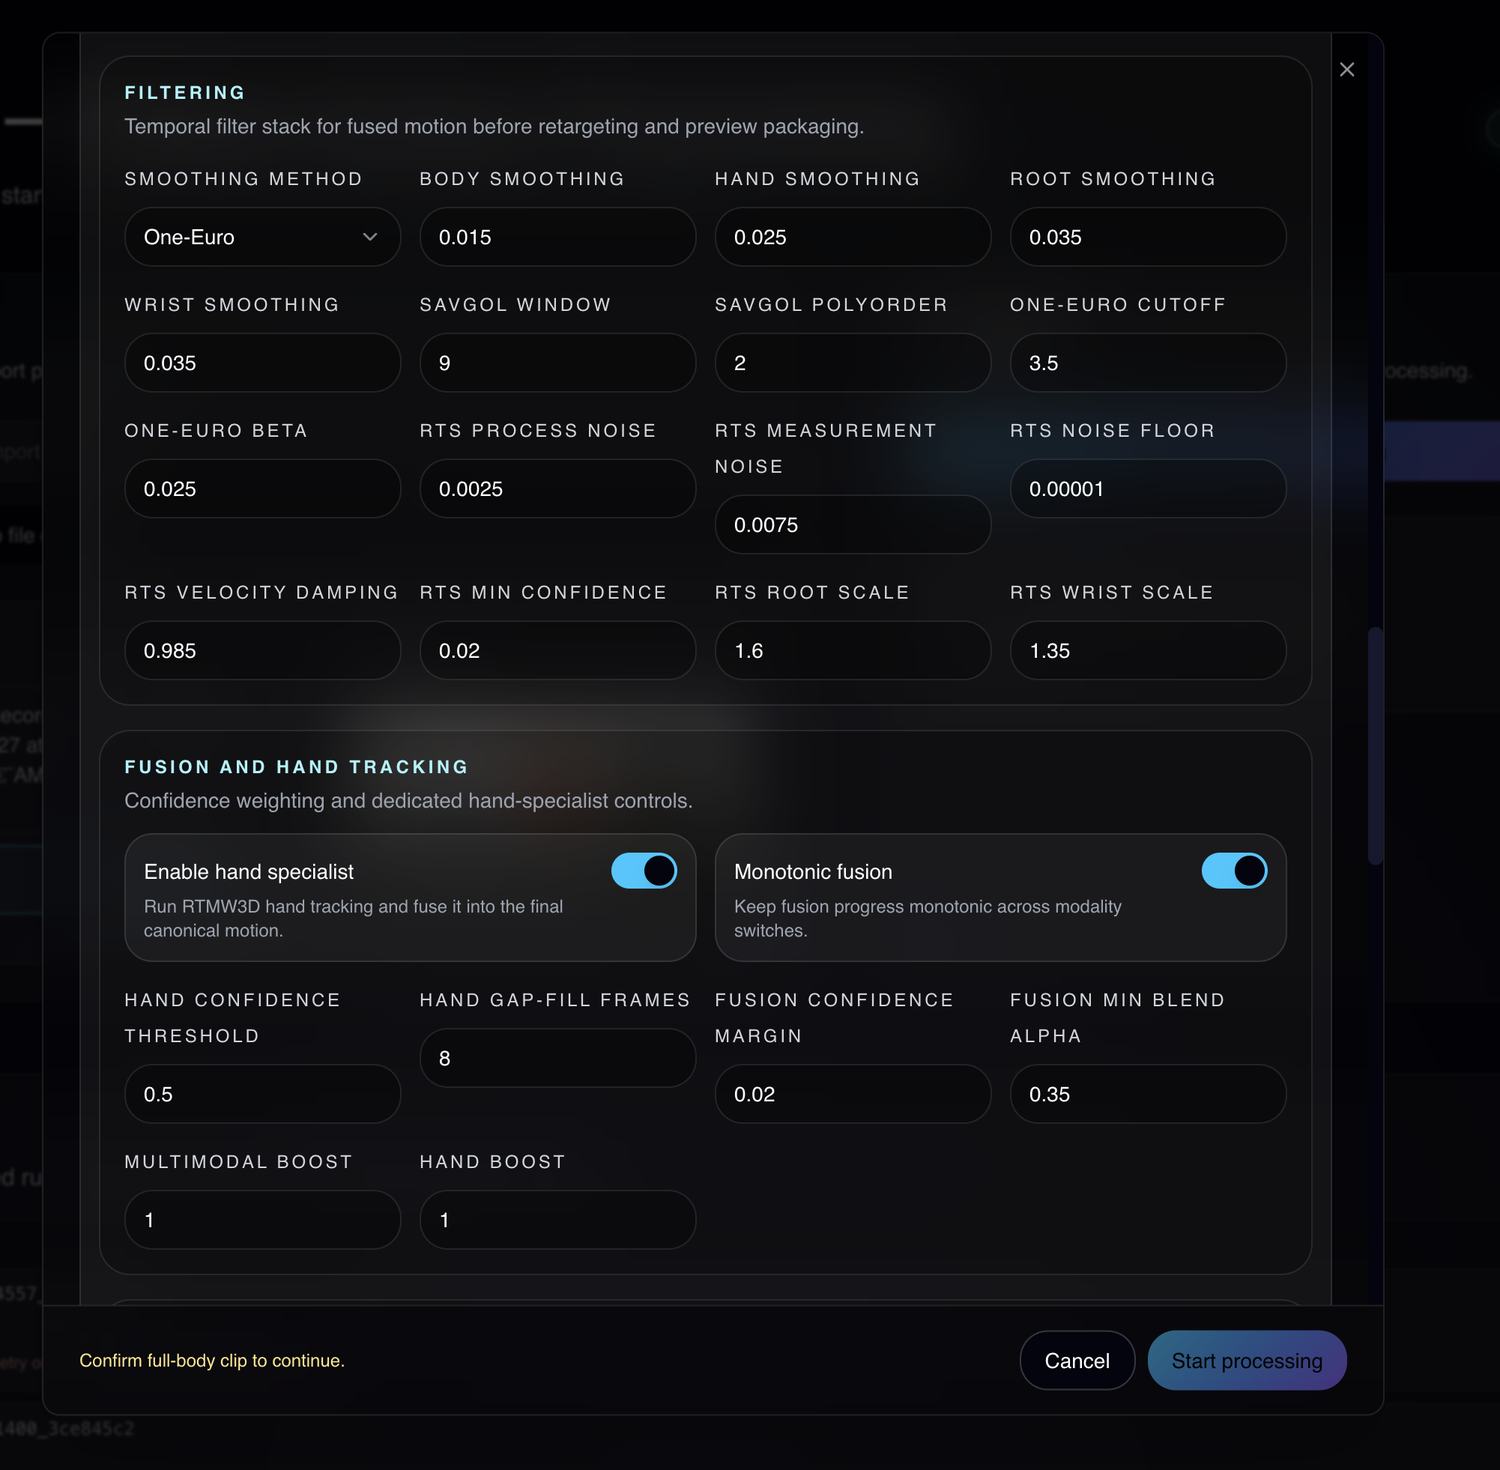The width and height of the screenshot is (1500, 1470).
Task: Click the Cancel button
Action: pos(1077,1360)
